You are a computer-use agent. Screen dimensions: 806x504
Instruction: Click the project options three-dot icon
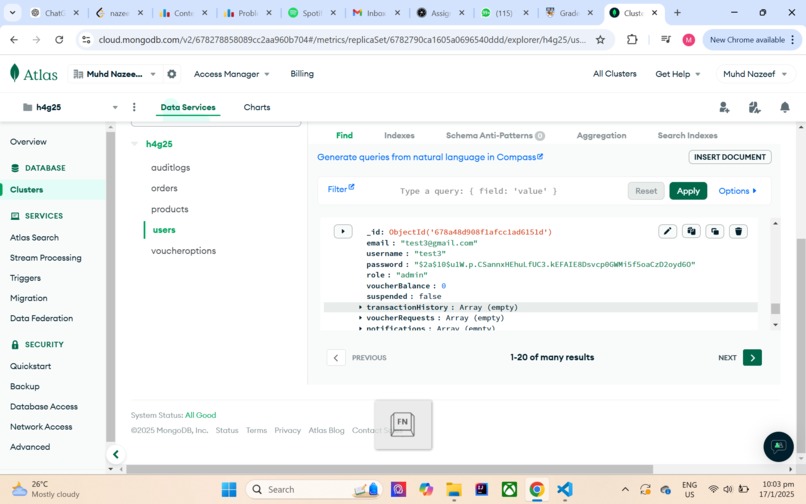[134, 107]
